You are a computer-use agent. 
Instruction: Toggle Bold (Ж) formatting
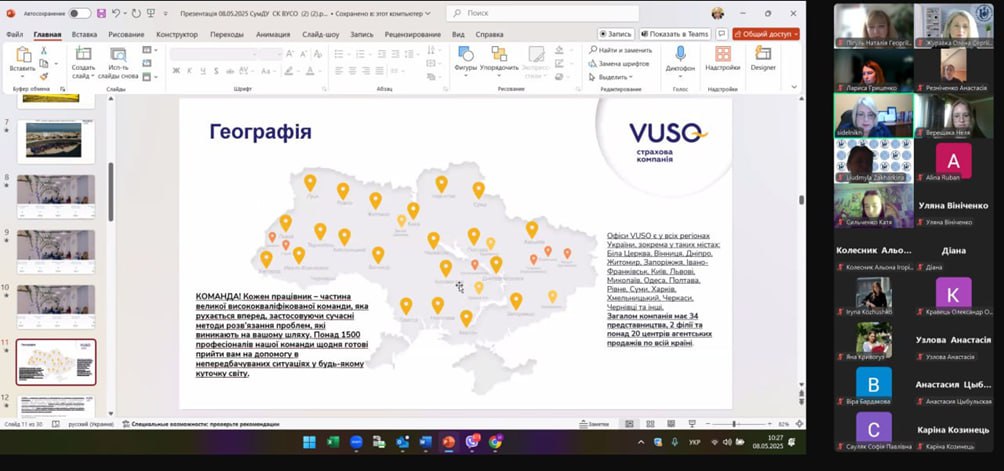coord(175,71)
